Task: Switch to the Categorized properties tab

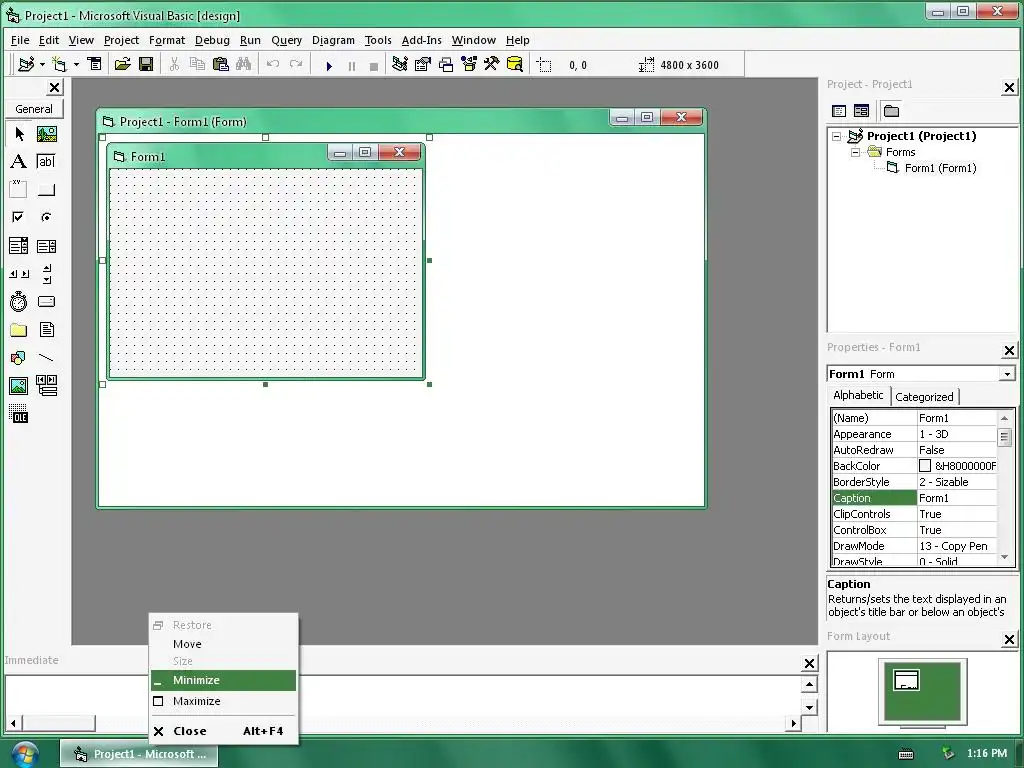Action: [924, 396]
